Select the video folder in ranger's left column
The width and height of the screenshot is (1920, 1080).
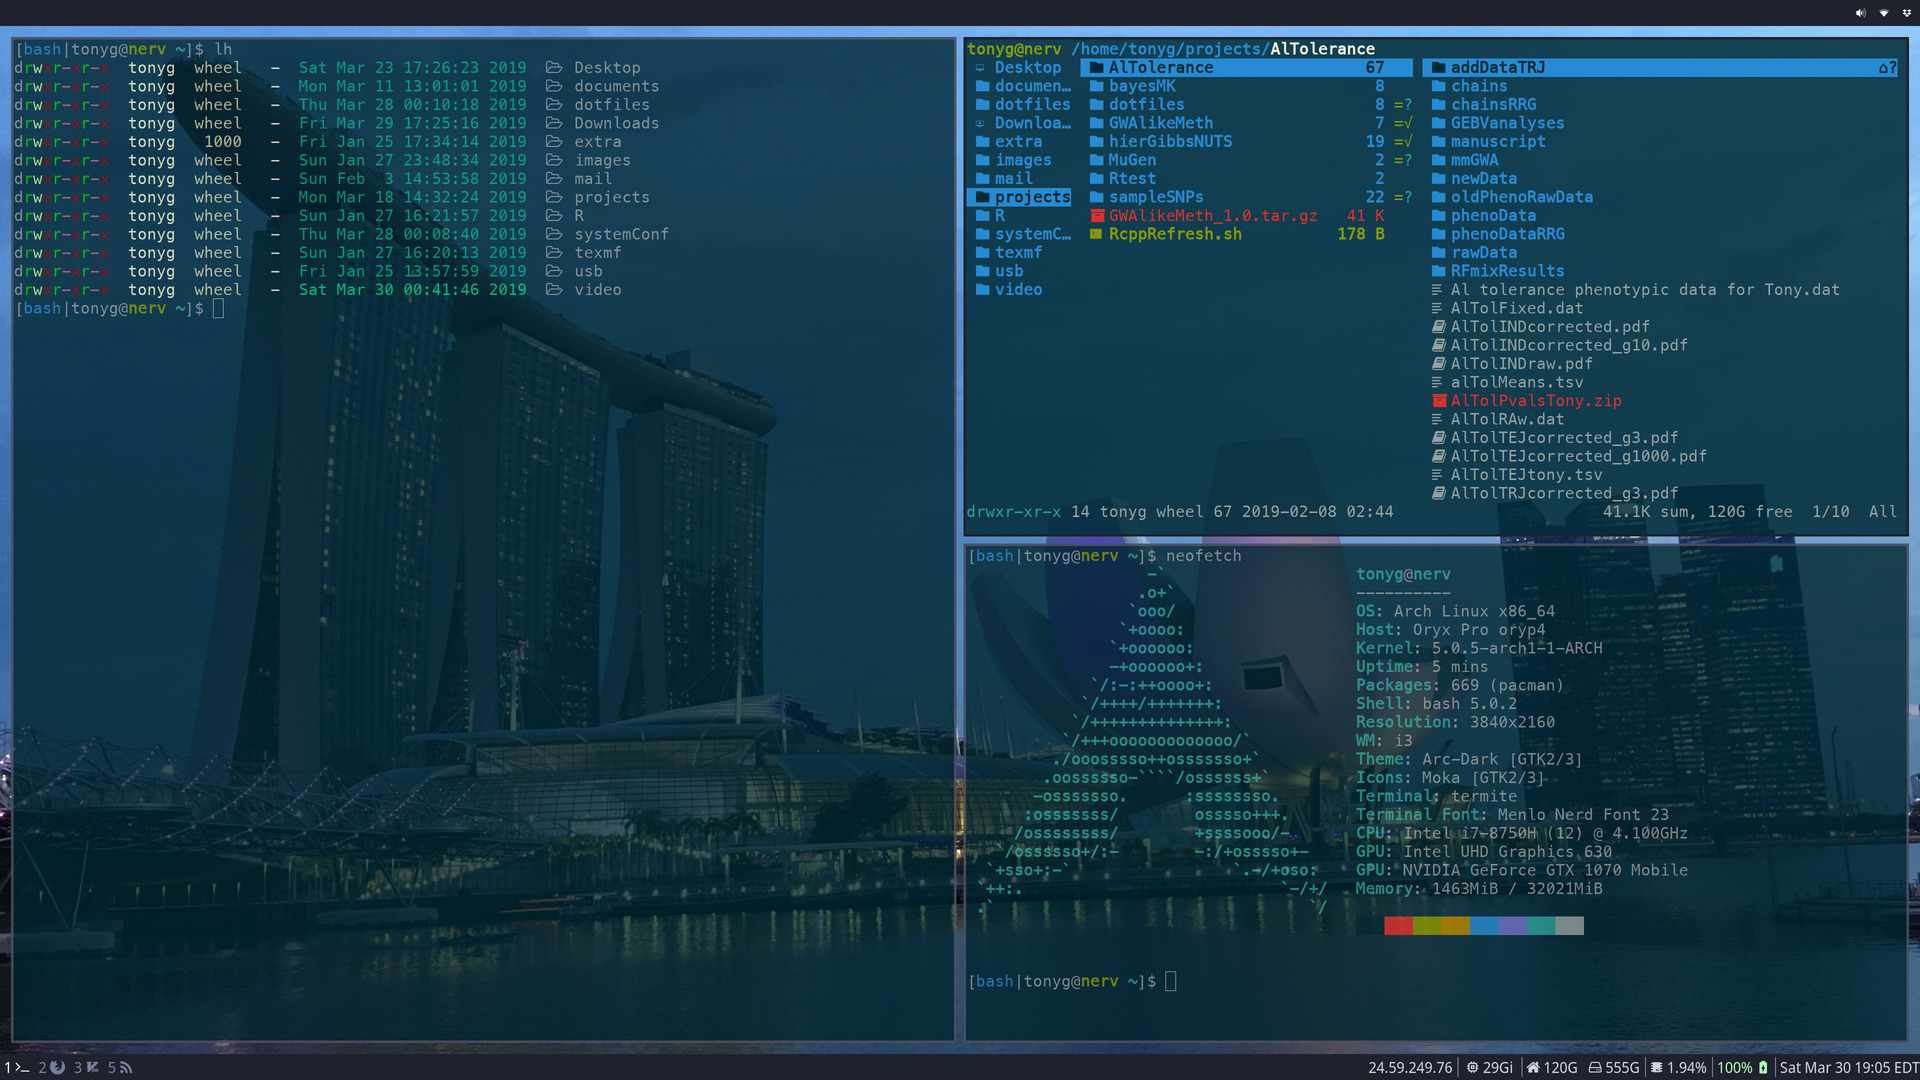1019,289
